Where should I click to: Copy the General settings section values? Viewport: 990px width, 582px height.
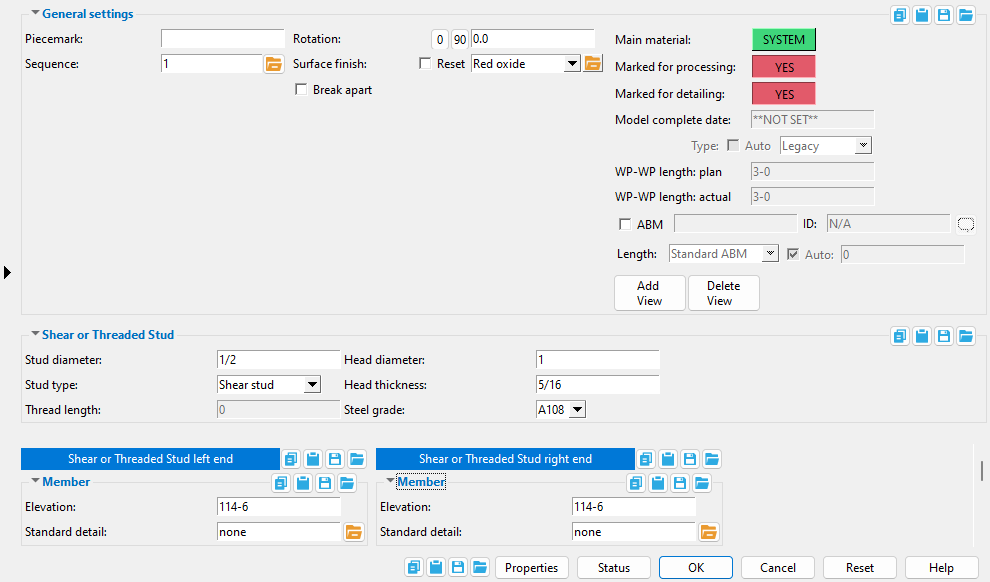pos(900,15)
